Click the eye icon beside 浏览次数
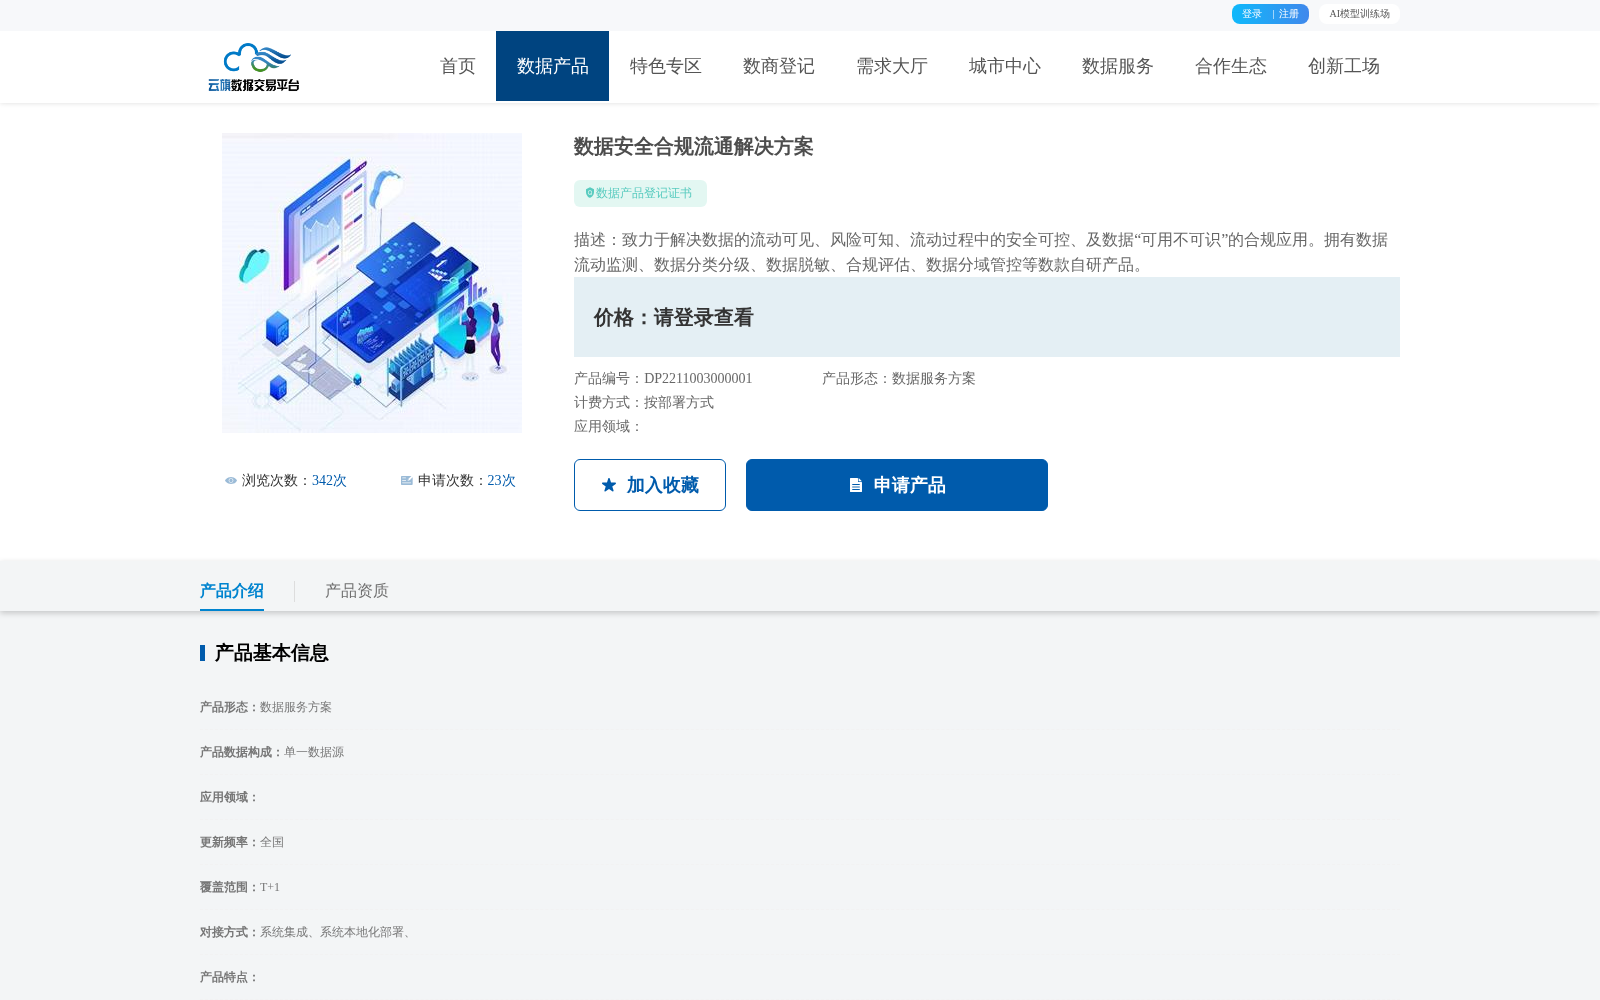 [231, 481]
